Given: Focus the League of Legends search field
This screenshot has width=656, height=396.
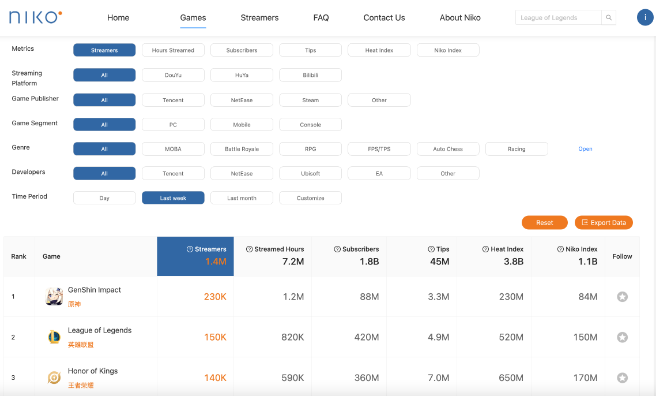Looking at the screenshot, I should (x=558, y=18).
